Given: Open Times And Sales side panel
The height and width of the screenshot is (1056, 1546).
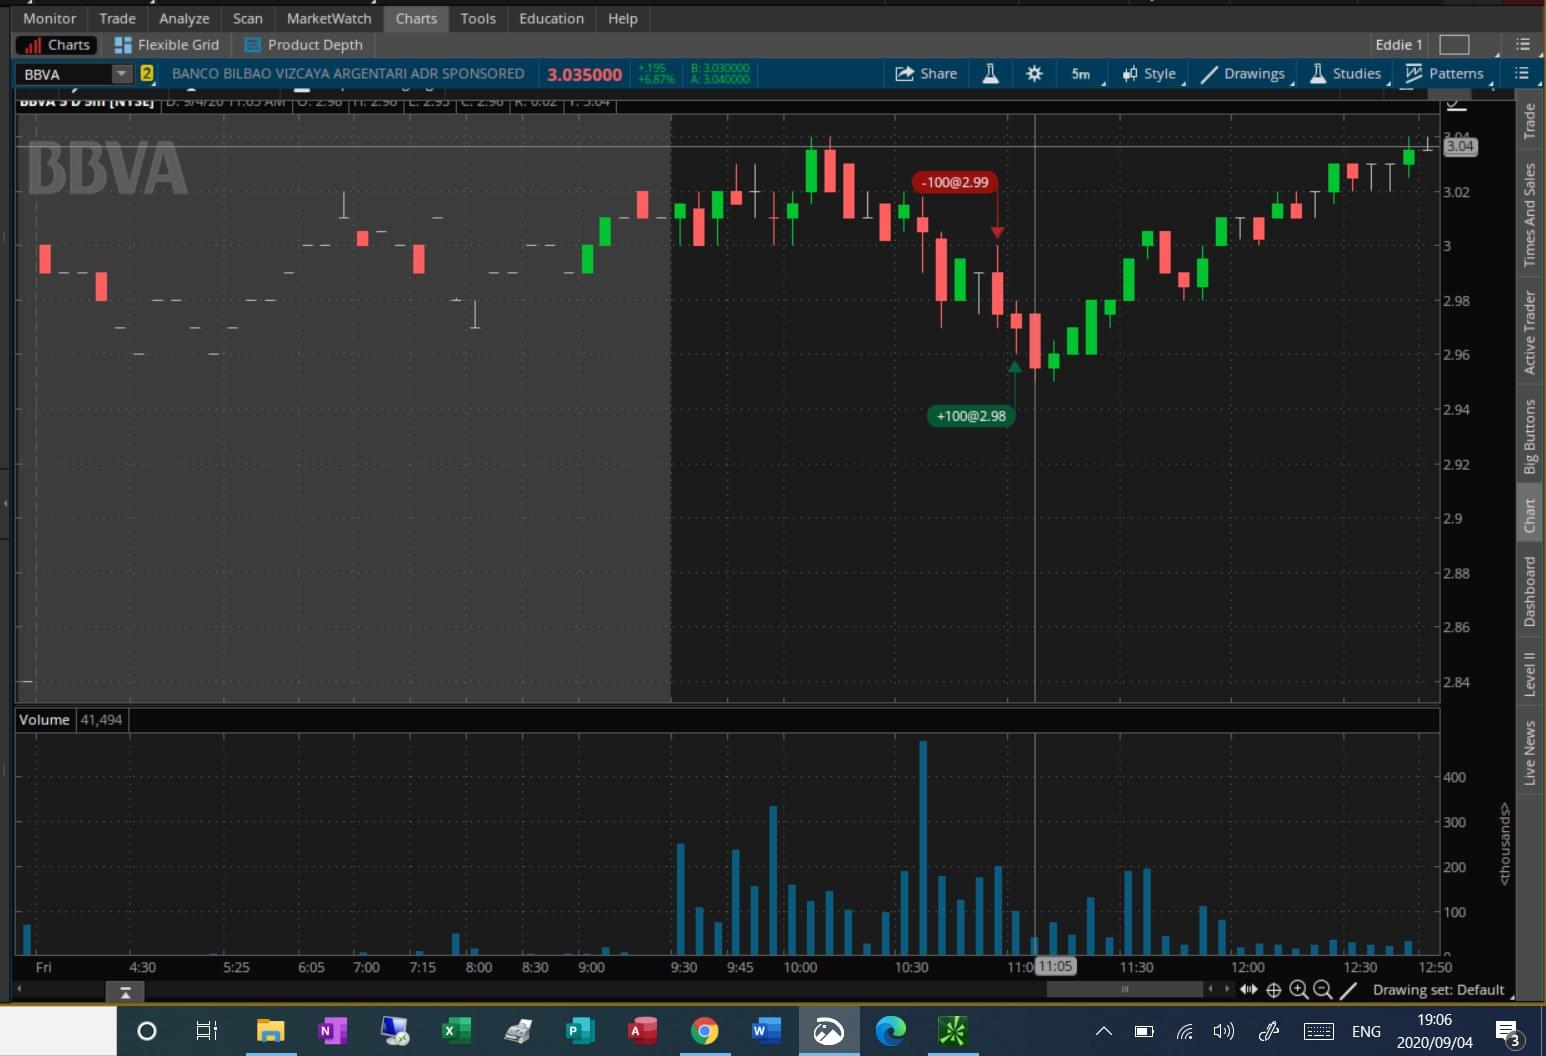Looking at the screenshot, I should pyautogui.click(x=1529, y=214).
